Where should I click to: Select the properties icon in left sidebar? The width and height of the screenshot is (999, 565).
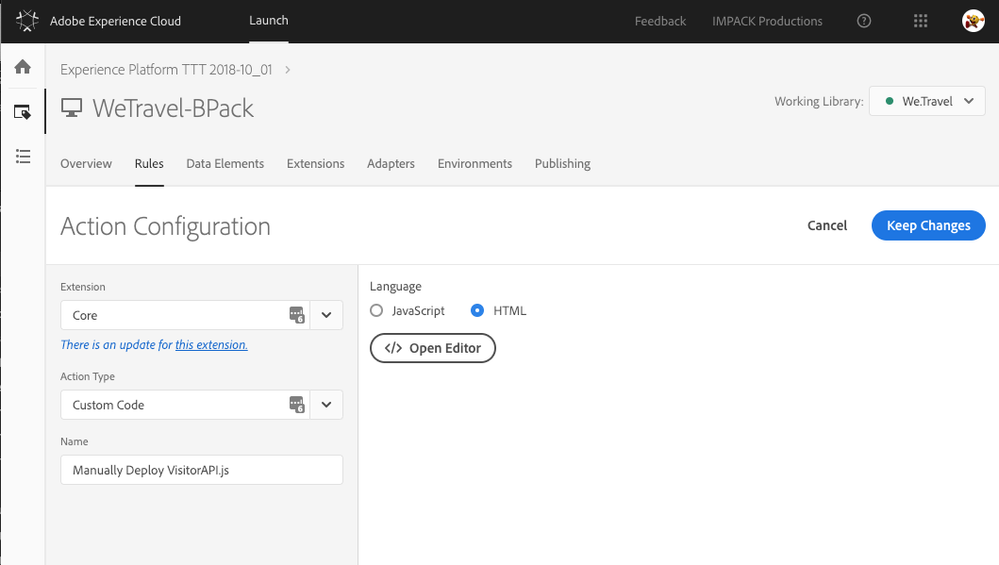[x=22, y=112]
